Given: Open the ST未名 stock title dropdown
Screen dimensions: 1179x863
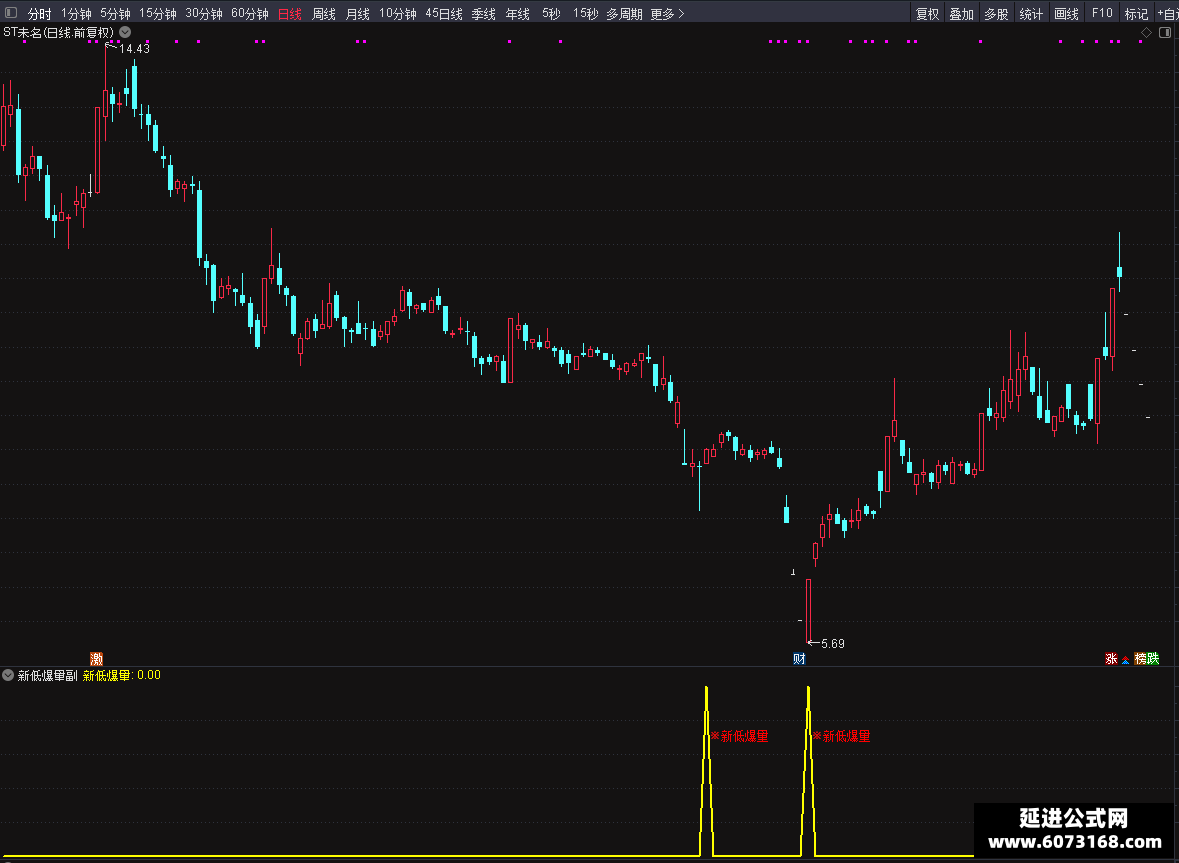Looking at the screenshot, I should point(125,32).
